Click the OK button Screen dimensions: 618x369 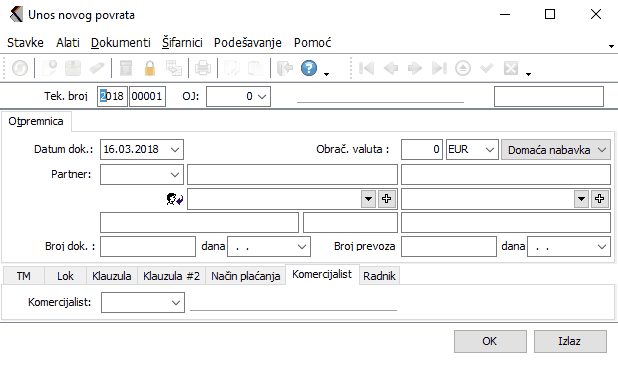click(490, 341)
